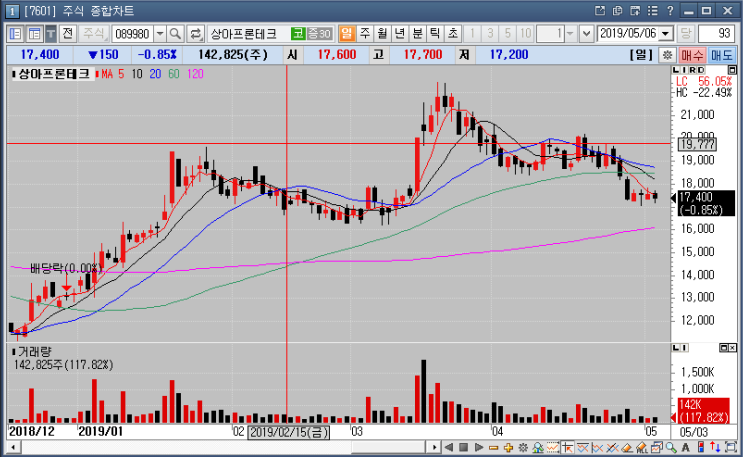Switch to 주 weekly chart period
This screenshot has height=457, width=743.
[364, 34]
